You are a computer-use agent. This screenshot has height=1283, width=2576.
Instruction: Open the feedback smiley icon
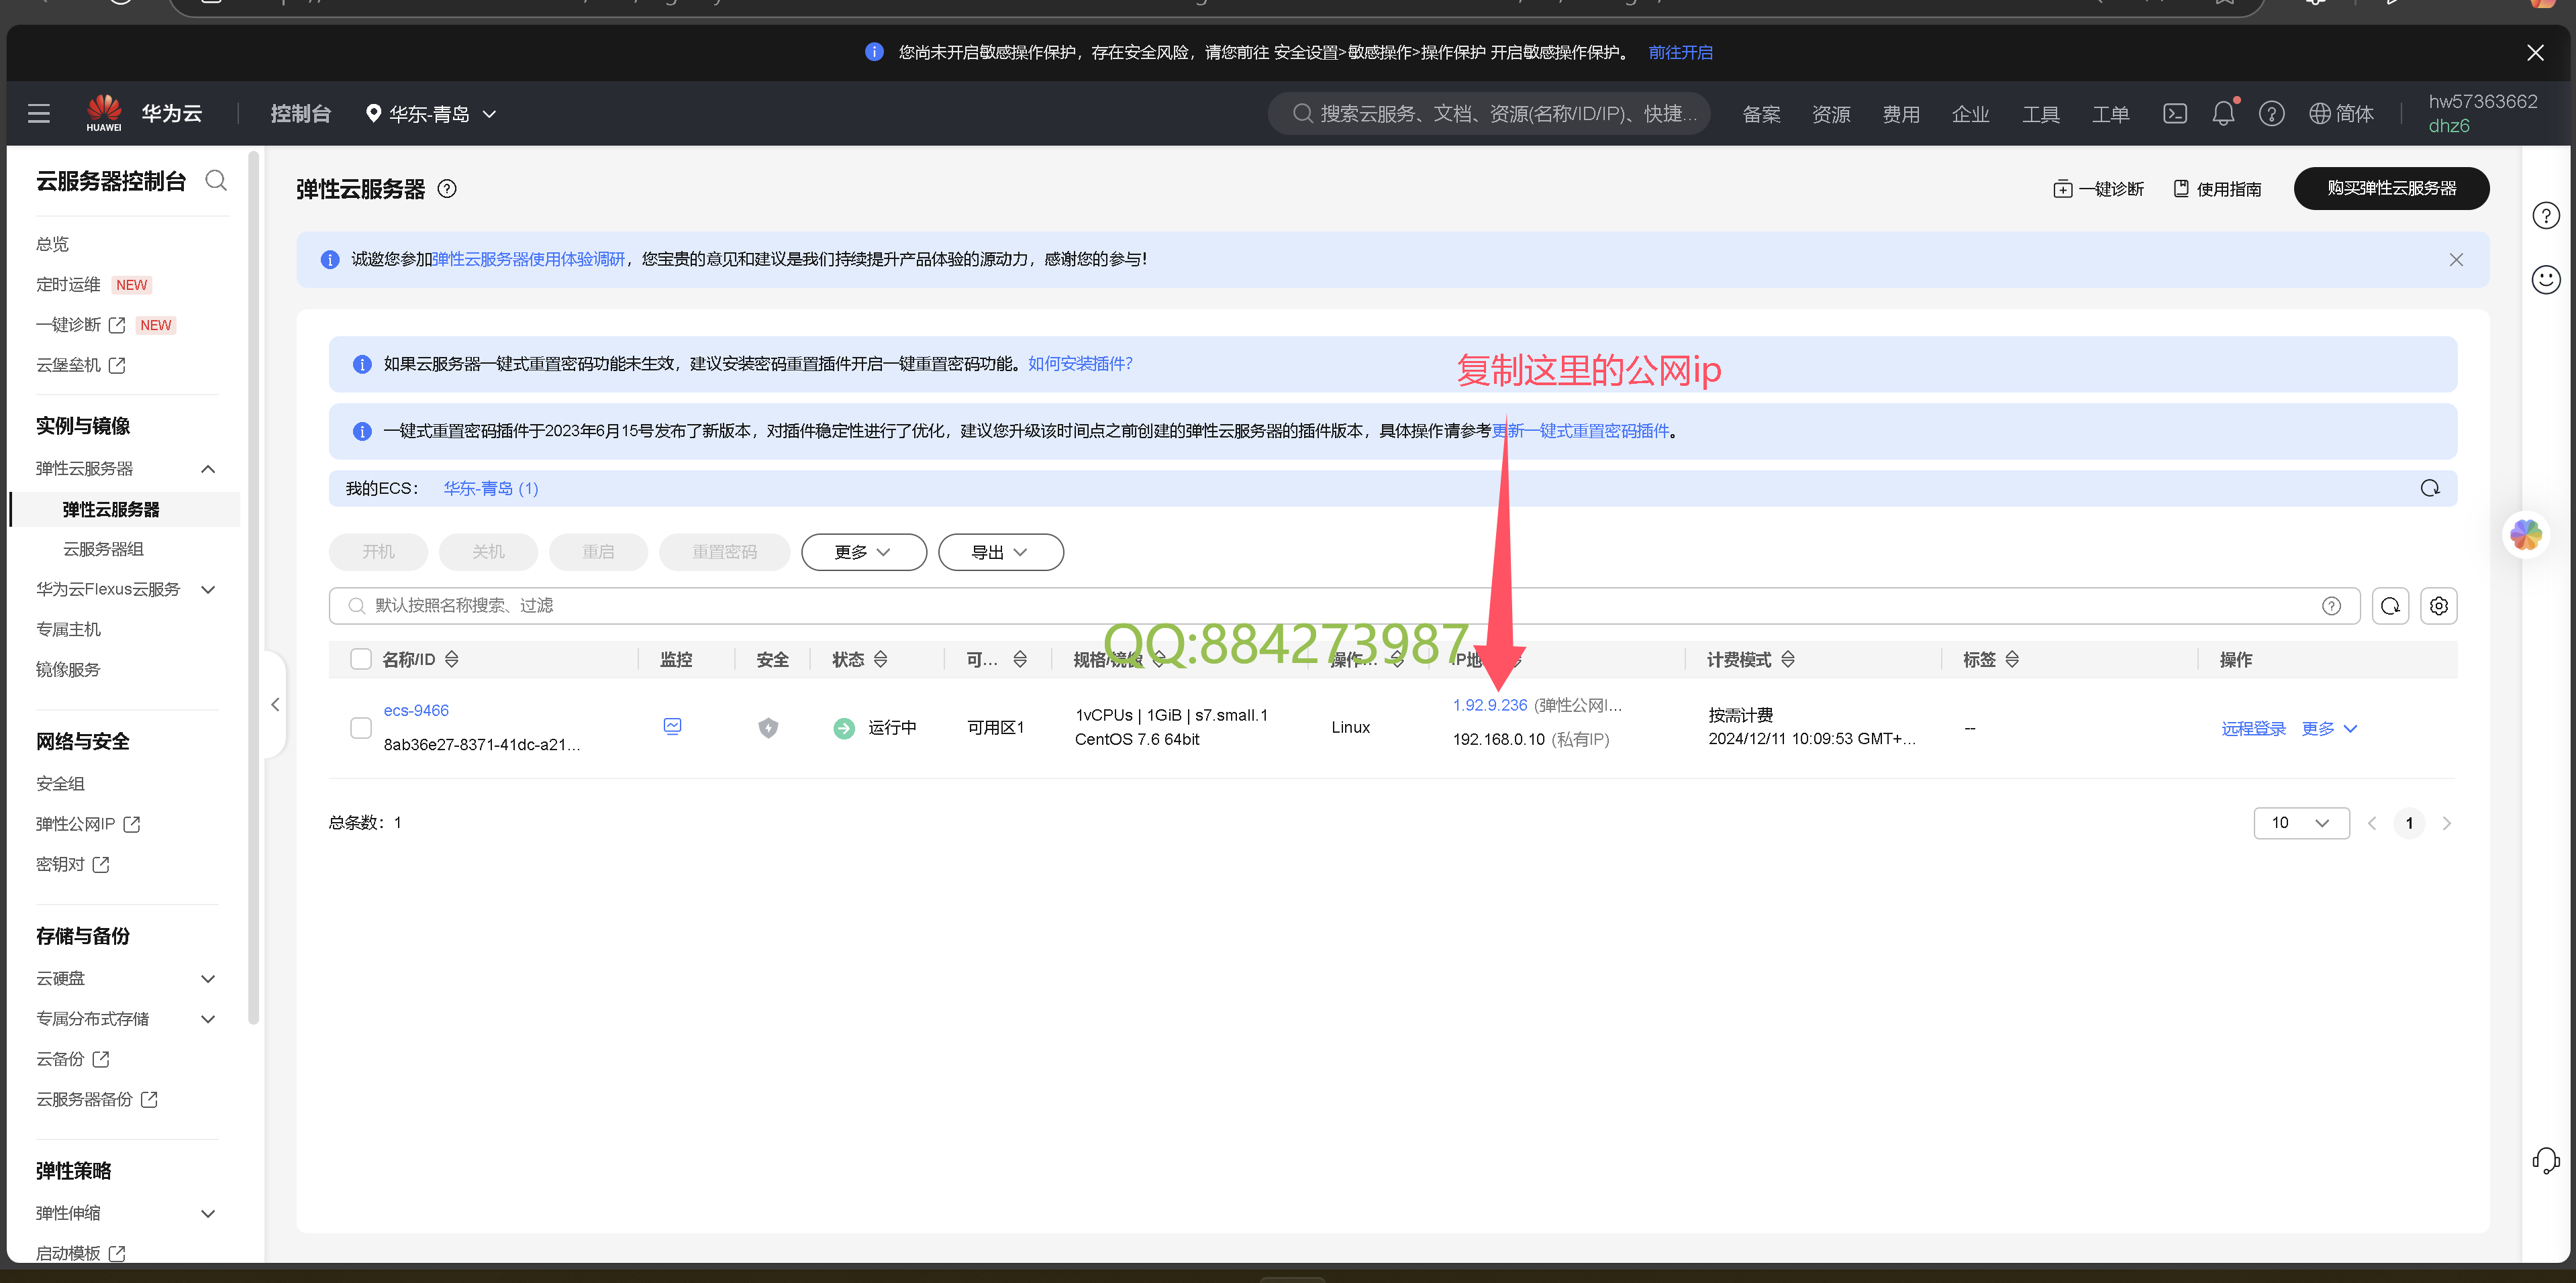(x=2545, y=279)
